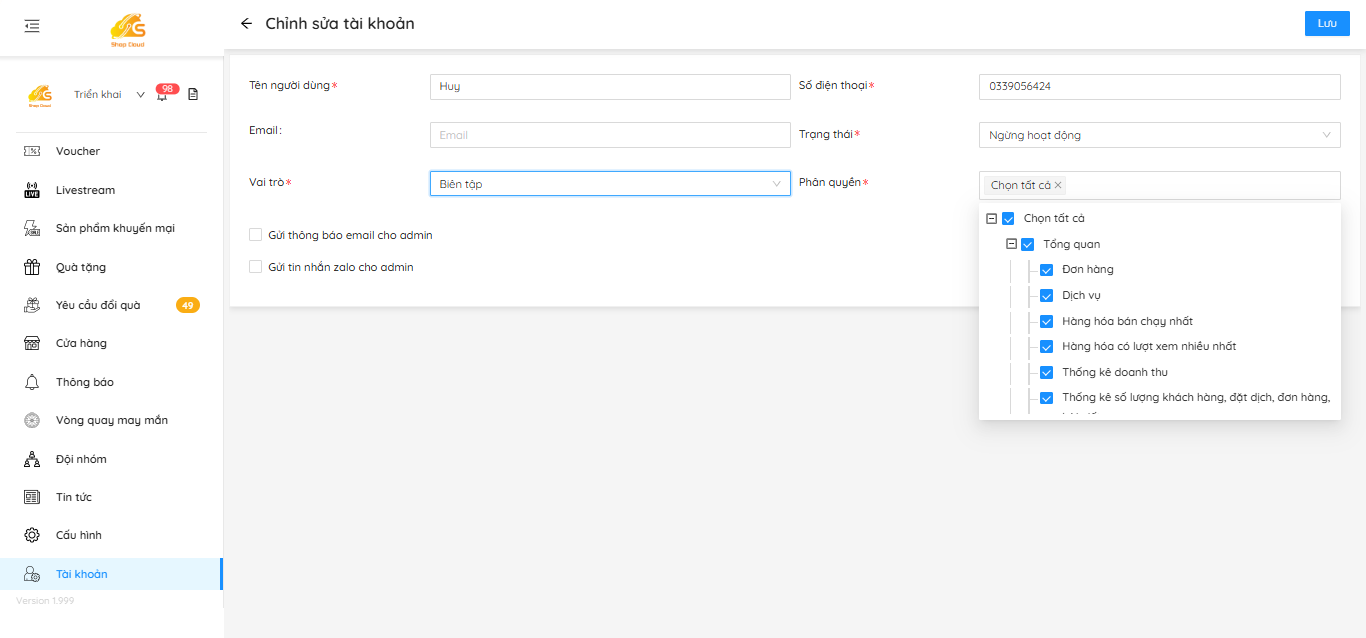Open the Voucher menu item
1366x638 pixels.
tap(78, 151)
